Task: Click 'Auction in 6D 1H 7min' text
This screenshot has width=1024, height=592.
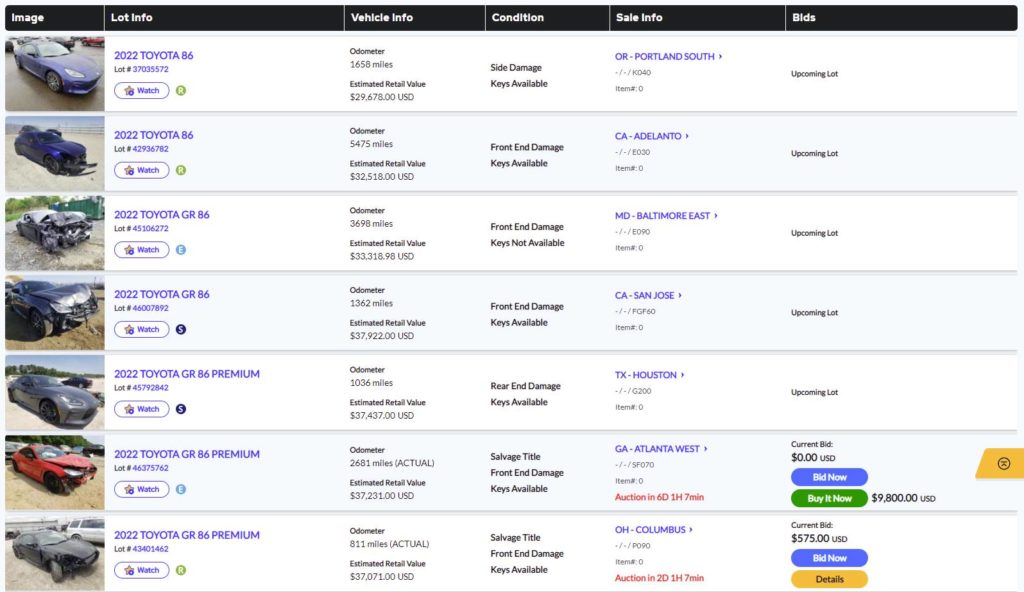Action: click(659, 497)
